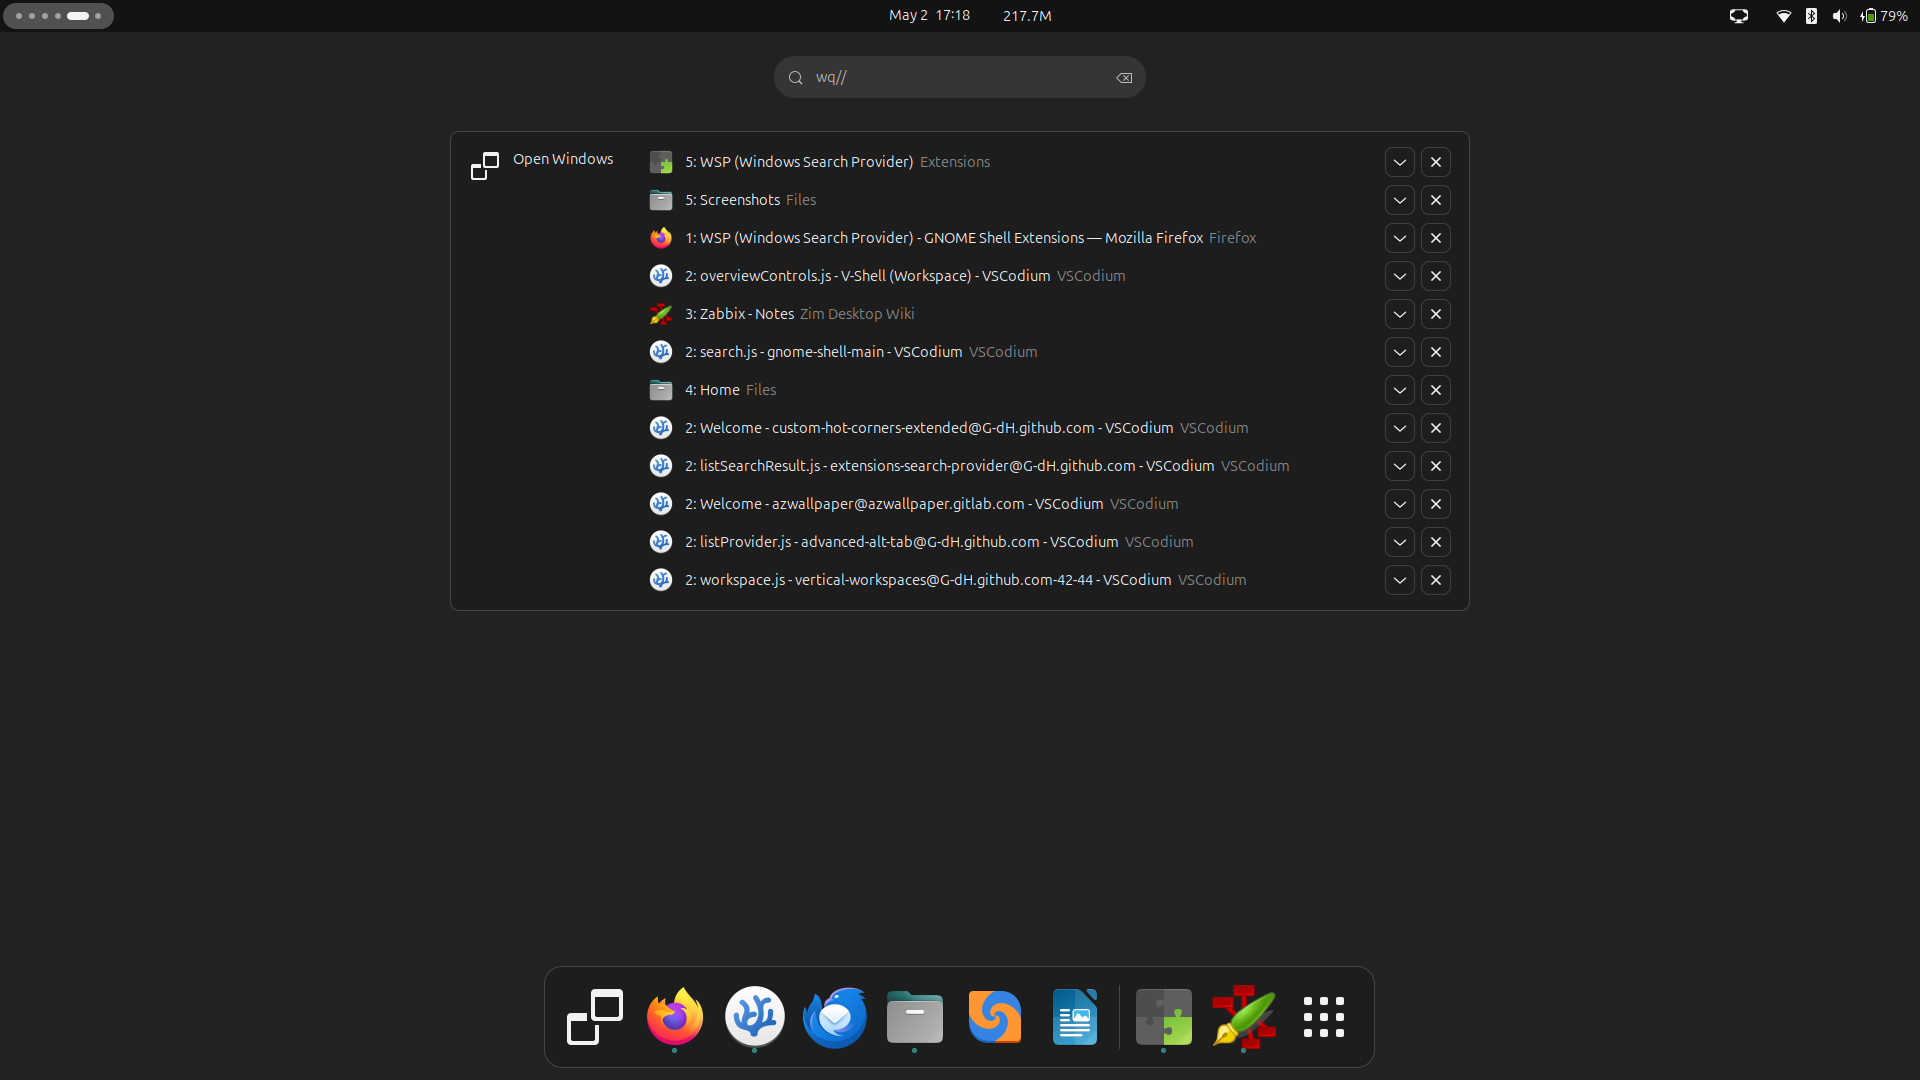The height and width of the screenshot is (1080, 1920).
Task: Click the Zim icon of Zabbix - Notes row
Action: pos(661,314)
